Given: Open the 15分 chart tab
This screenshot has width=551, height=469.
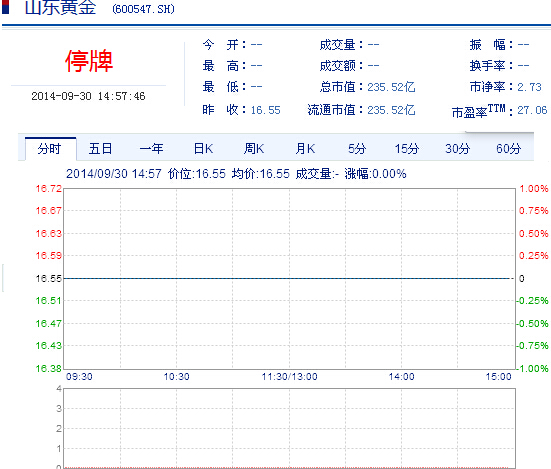Looking at the screenshot, I should pos(407,149).
